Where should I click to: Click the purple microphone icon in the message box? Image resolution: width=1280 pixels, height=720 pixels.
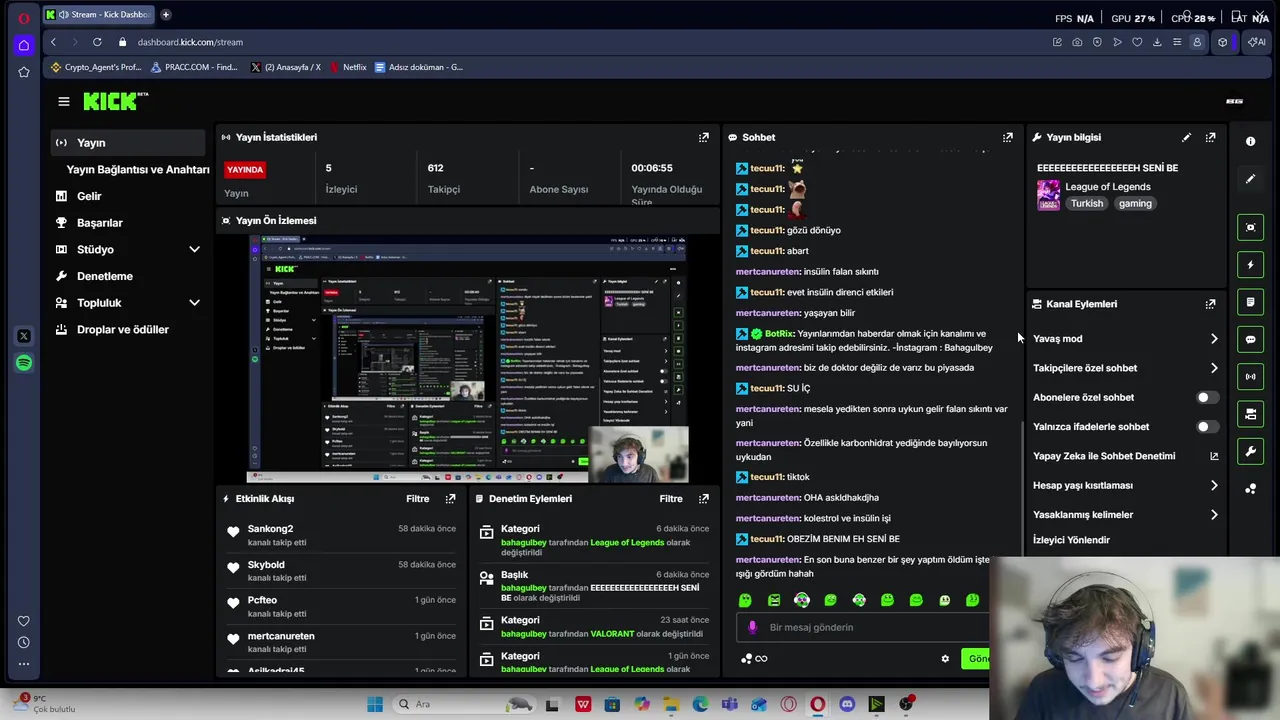(x=753, y=627)
